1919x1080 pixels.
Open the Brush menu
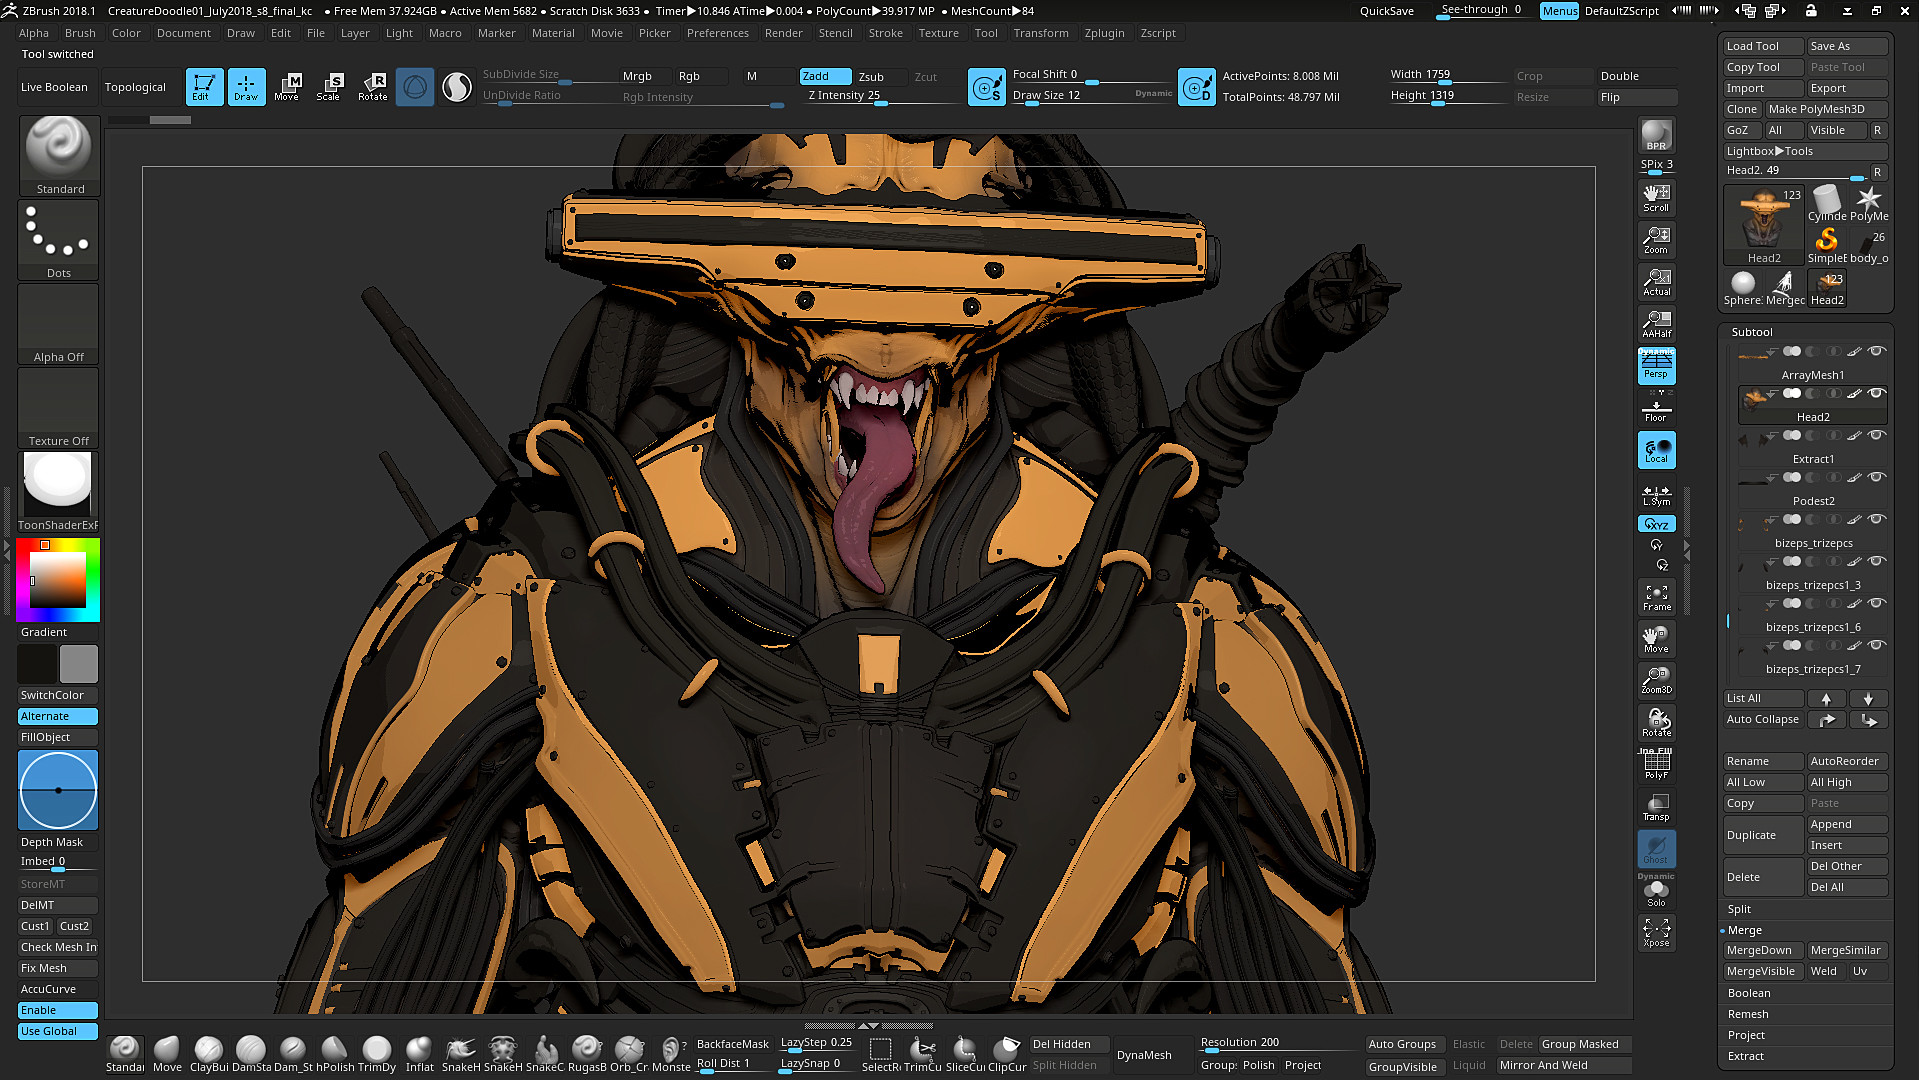pos(80,33)
